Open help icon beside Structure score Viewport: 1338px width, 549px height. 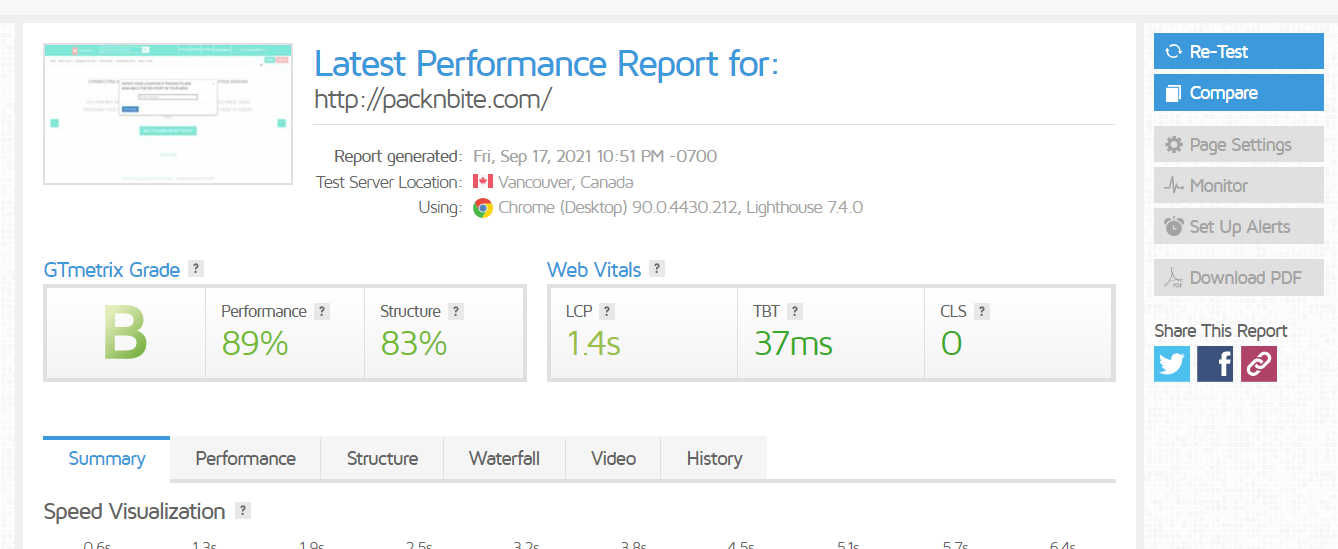(x=456, y=312)
